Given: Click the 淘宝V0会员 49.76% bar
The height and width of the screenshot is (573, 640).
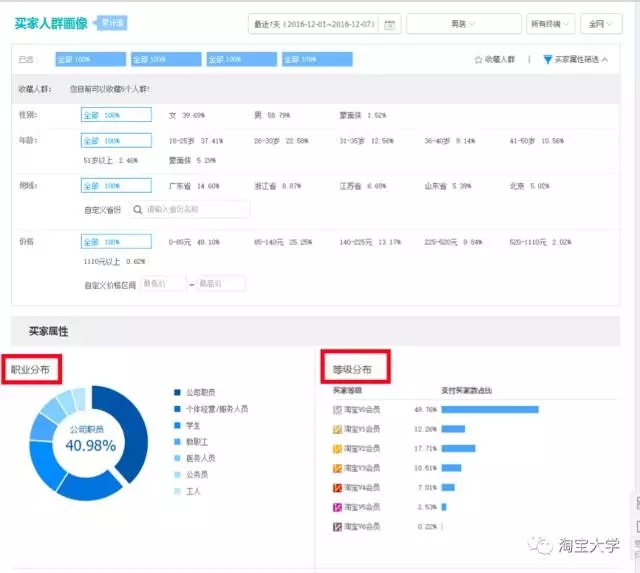Looking at the screenshot, I should coord(490,409).
